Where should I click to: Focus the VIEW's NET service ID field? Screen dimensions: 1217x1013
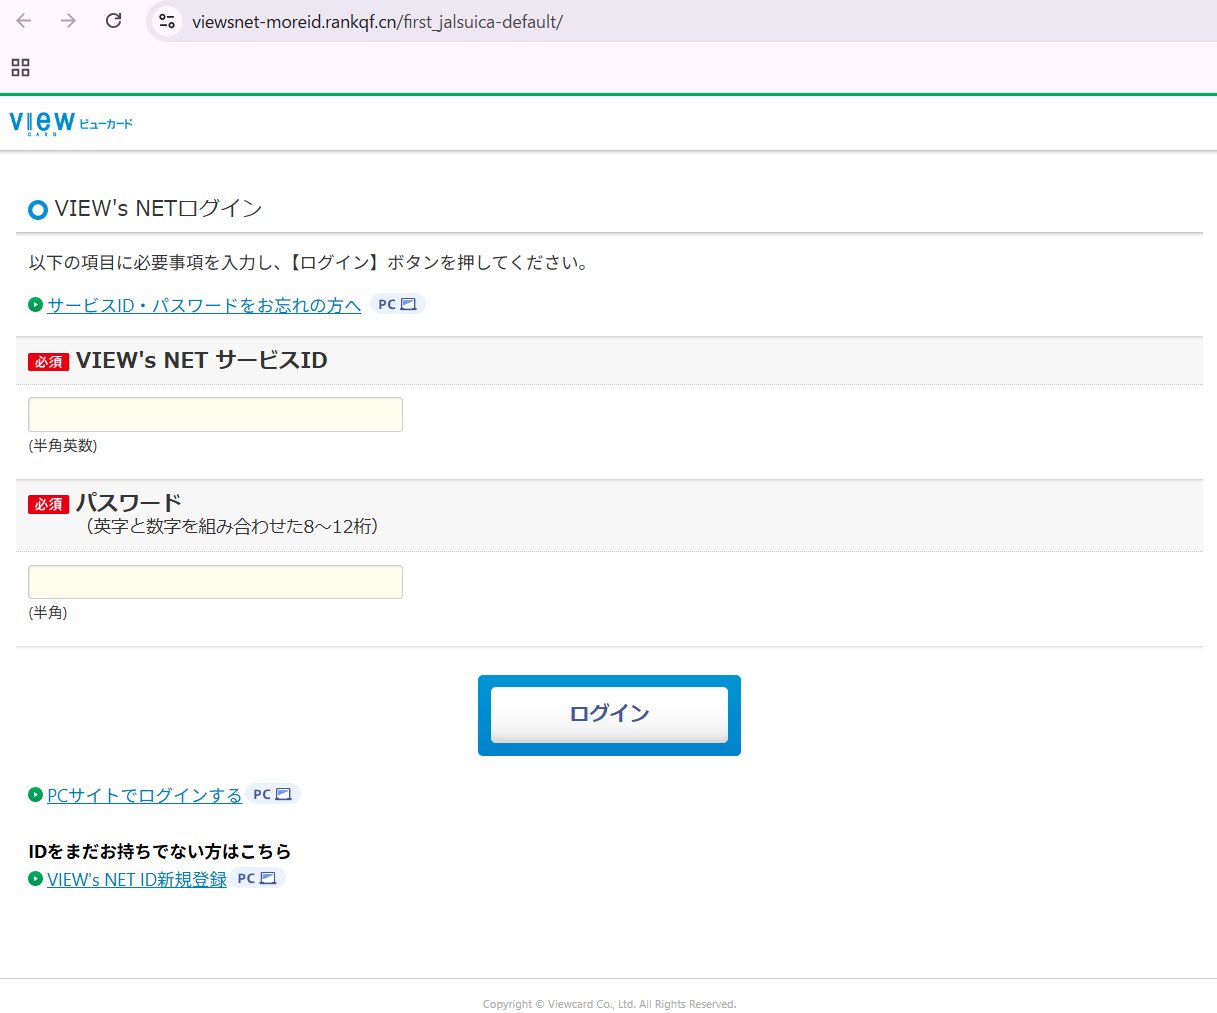point(215,414)
